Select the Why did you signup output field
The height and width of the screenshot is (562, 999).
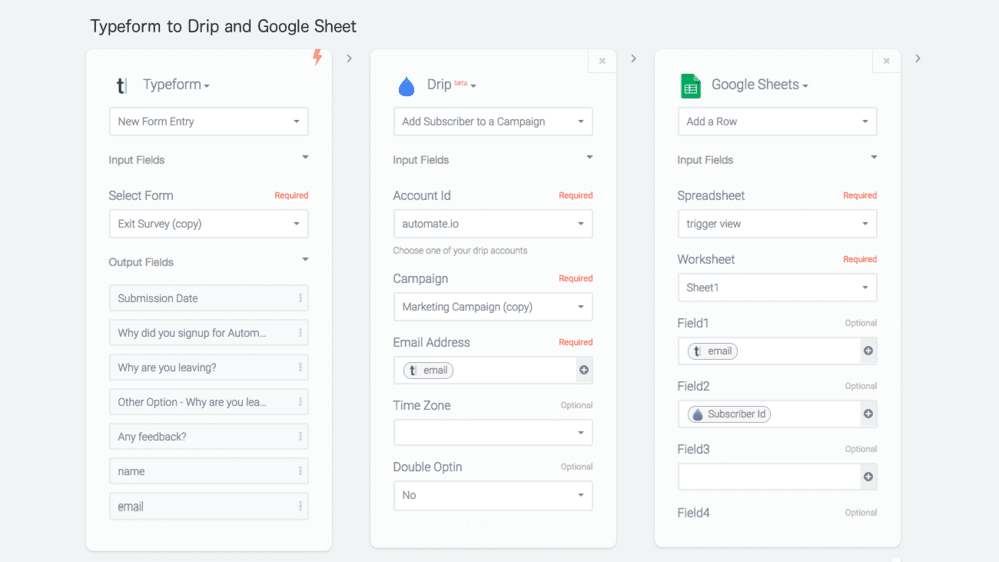(x=209, y=333)
